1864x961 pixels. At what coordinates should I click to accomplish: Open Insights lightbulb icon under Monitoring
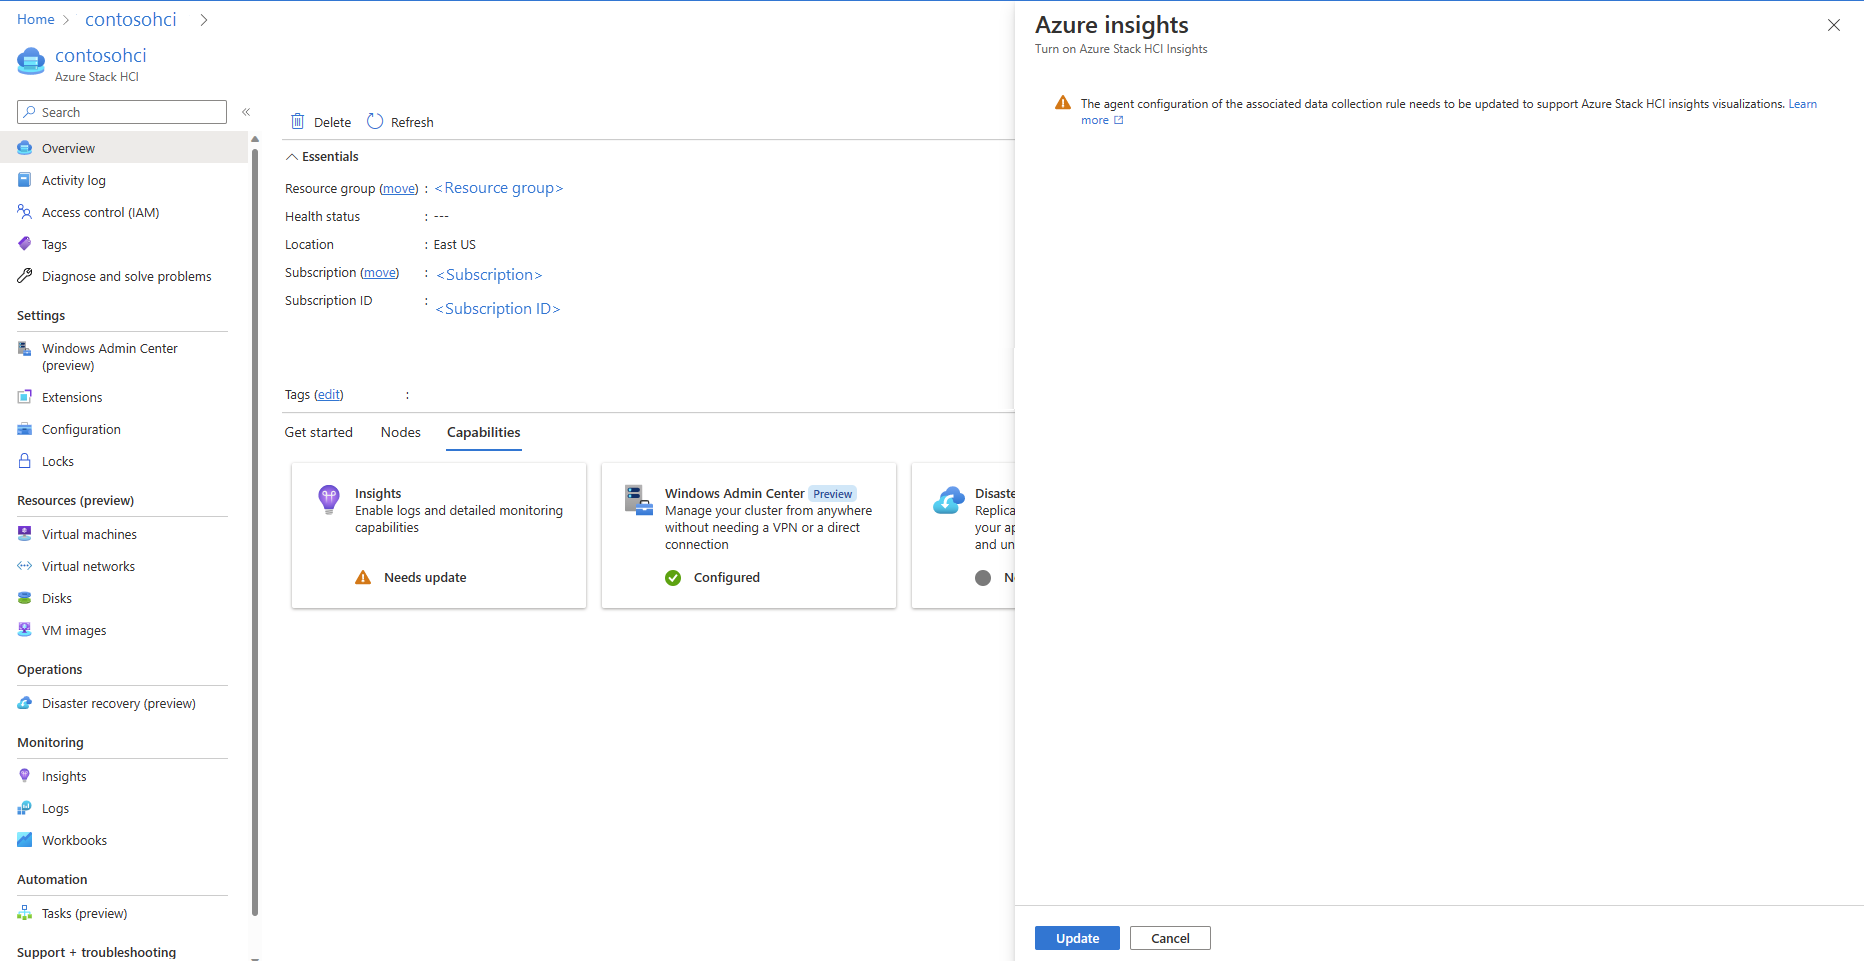click(x=25, y=776)
